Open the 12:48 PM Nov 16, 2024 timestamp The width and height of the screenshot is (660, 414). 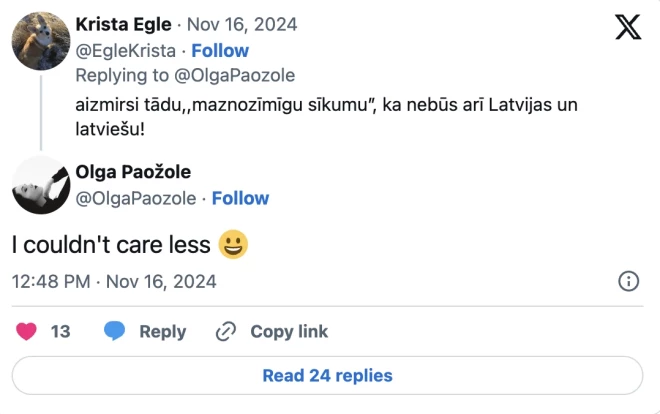(x=114, y=282)
